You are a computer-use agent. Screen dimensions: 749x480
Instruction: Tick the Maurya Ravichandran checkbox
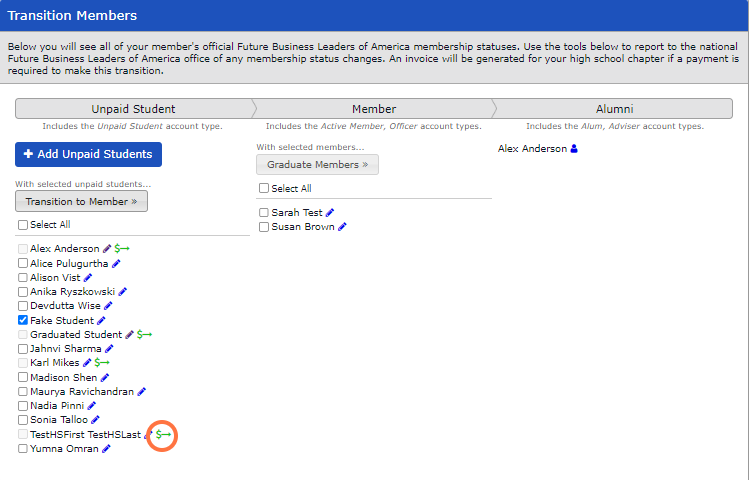[23, 392]
